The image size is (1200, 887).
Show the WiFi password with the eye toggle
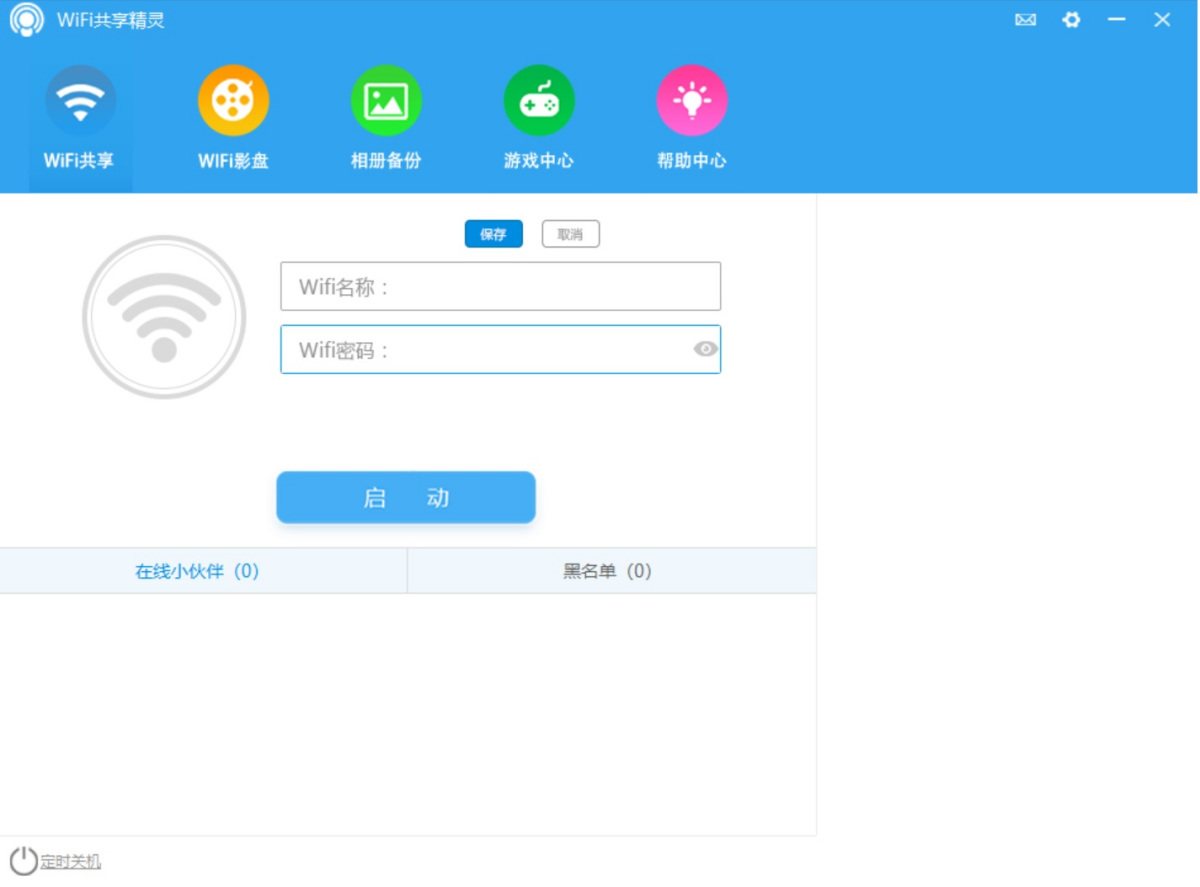tap(706, 349)
